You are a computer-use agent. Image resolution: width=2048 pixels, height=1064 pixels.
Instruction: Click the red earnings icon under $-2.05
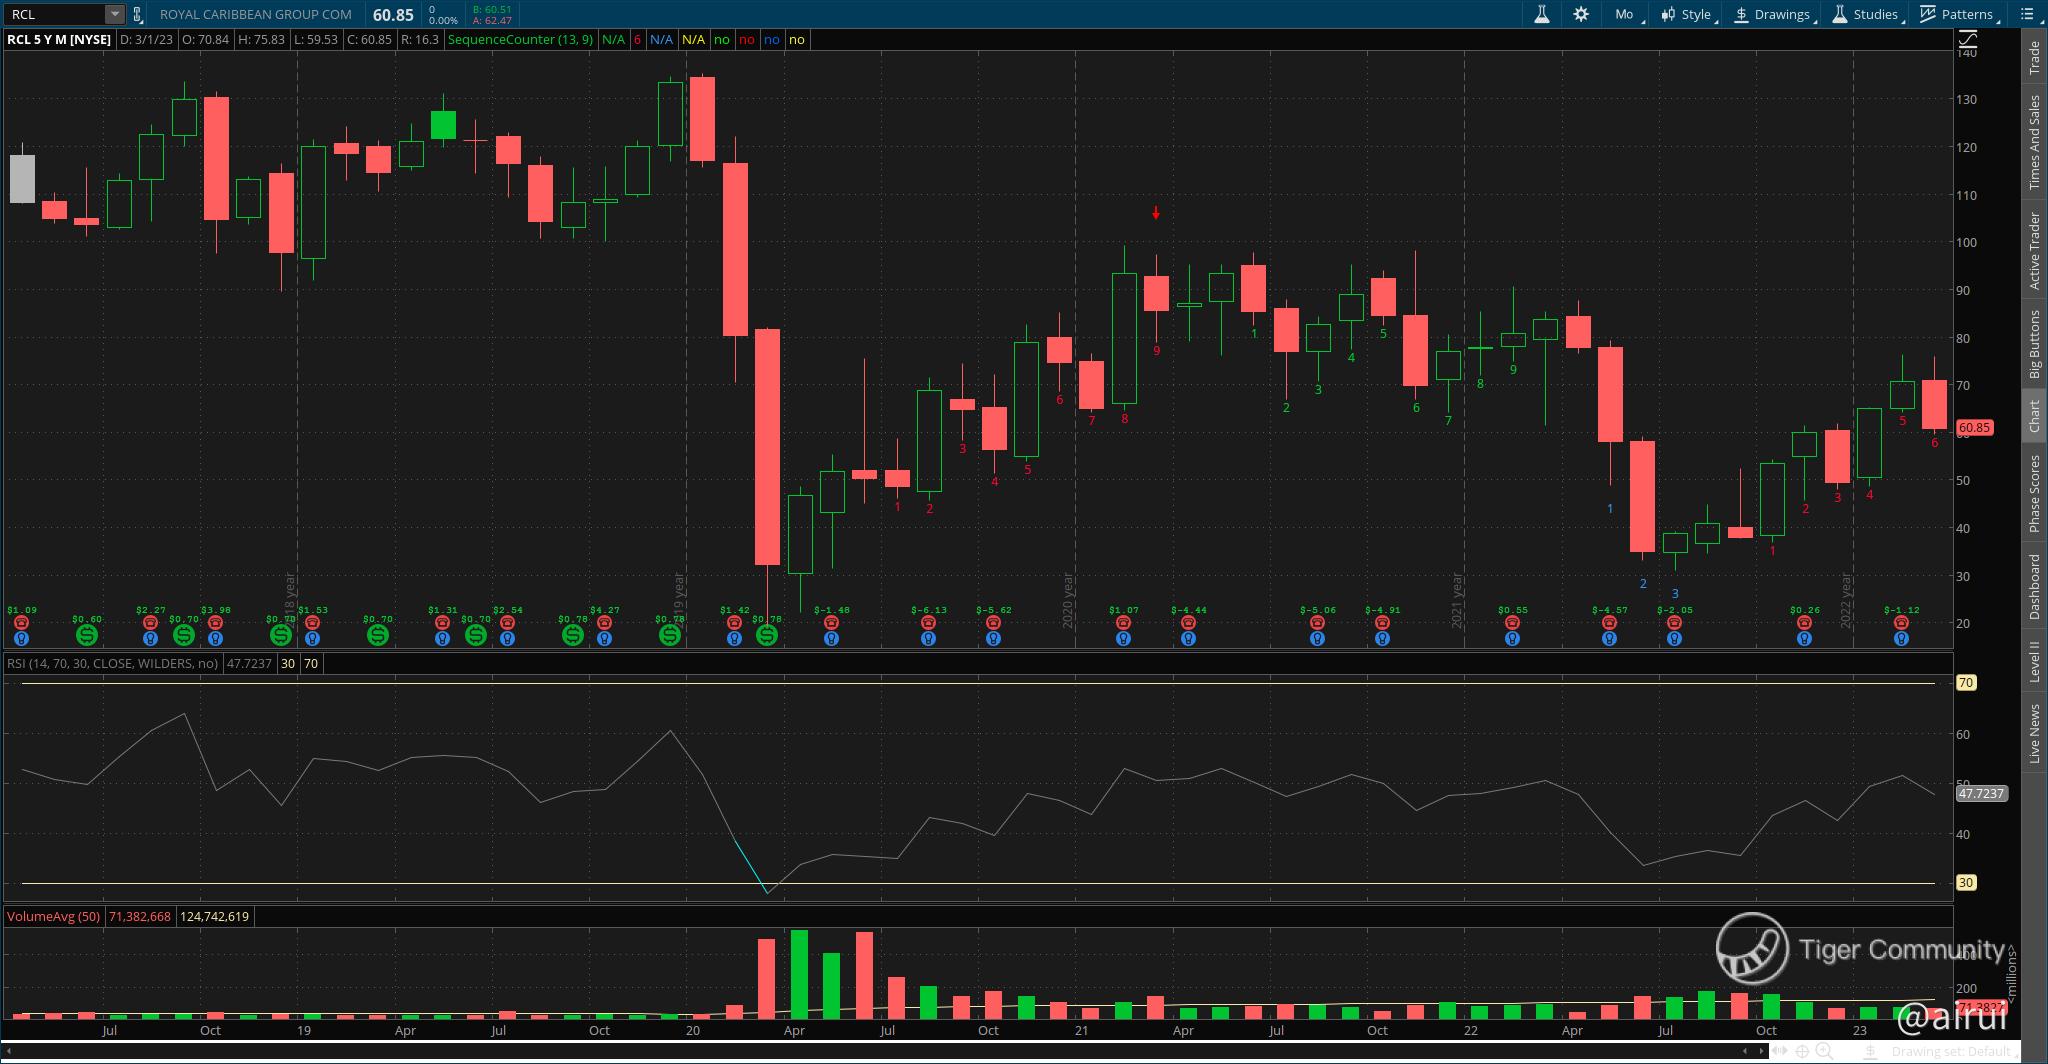tap(1674, 623)
